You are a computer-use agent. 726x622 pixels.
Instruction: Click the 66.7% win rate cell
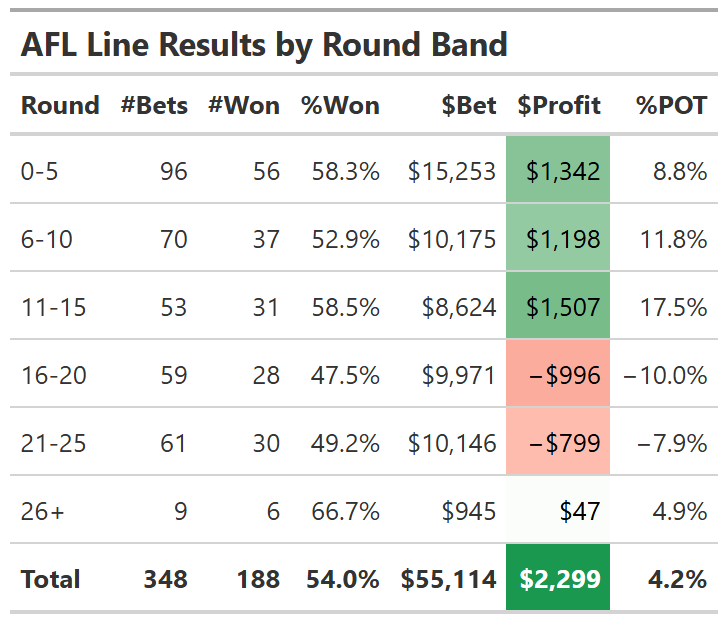coord(345,511)
